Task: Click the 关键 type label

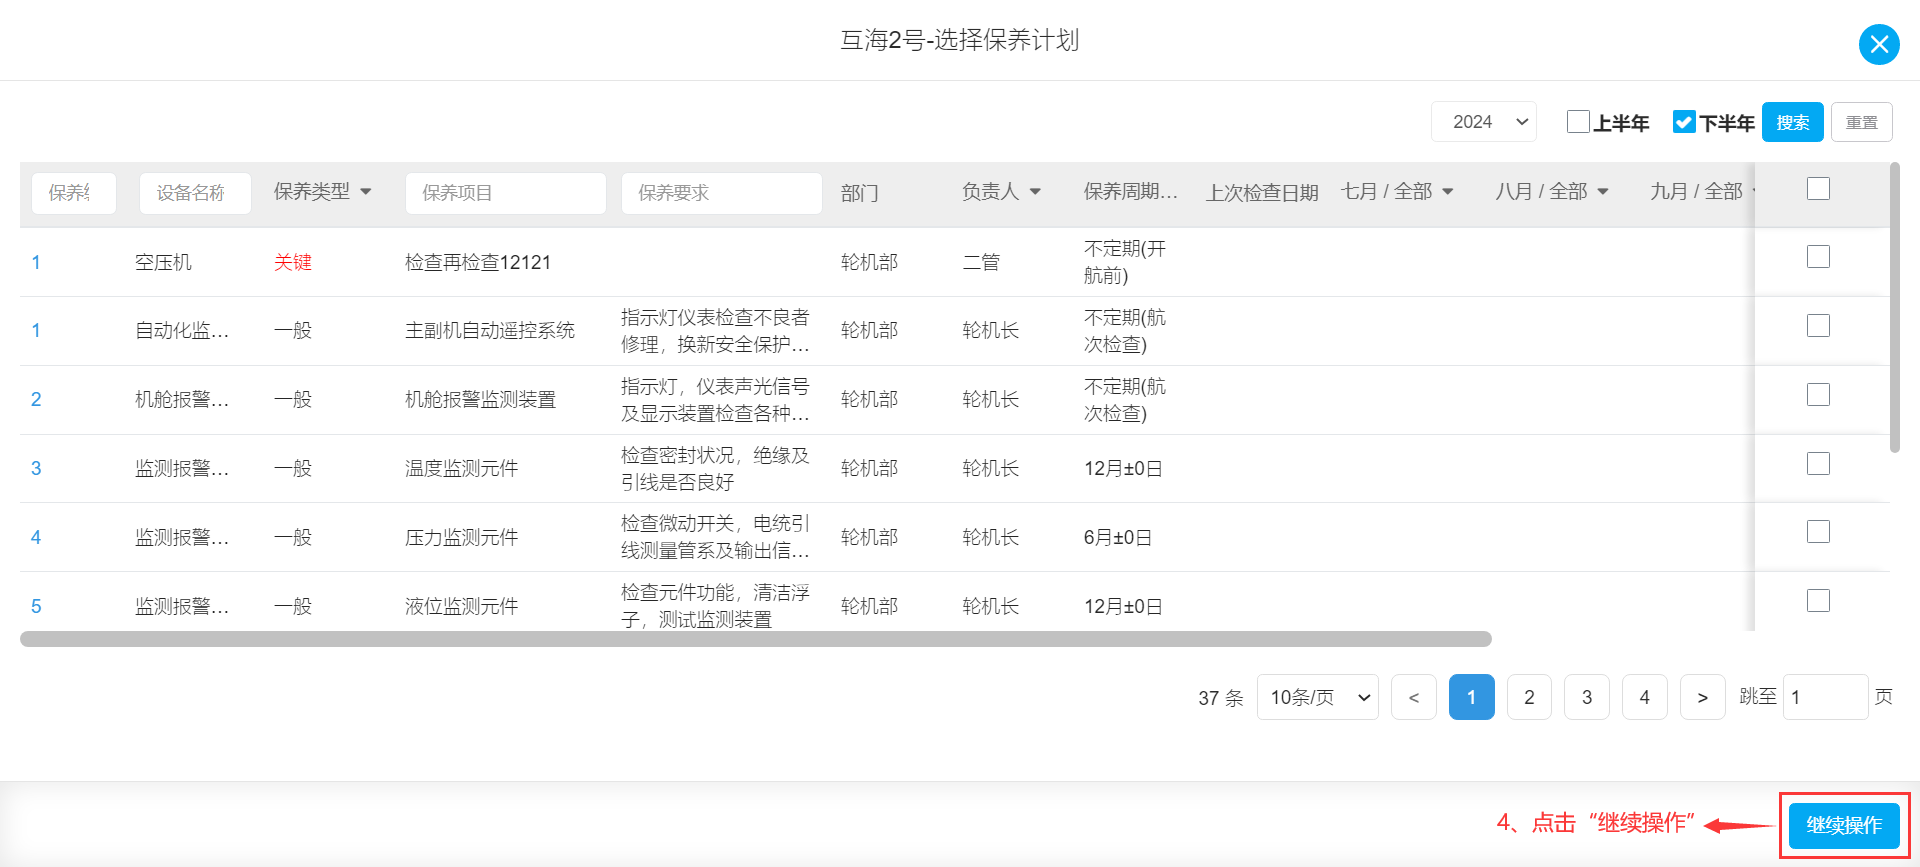Action: (x=293, y=262)
